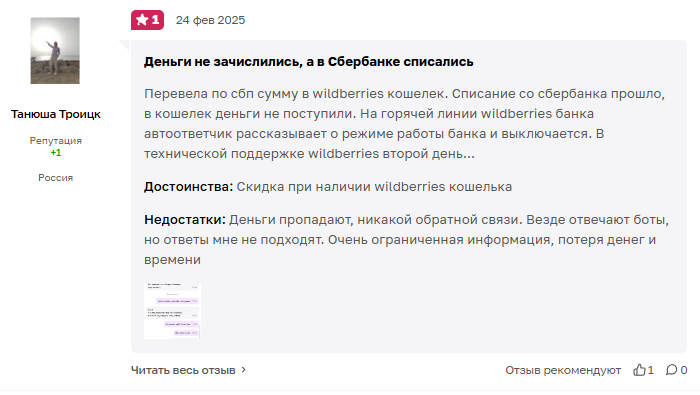The width and height of the screenshot is (700, 395).
Task: Click the comment count 0
Action: pyautogui.click(x=683, y=370)
